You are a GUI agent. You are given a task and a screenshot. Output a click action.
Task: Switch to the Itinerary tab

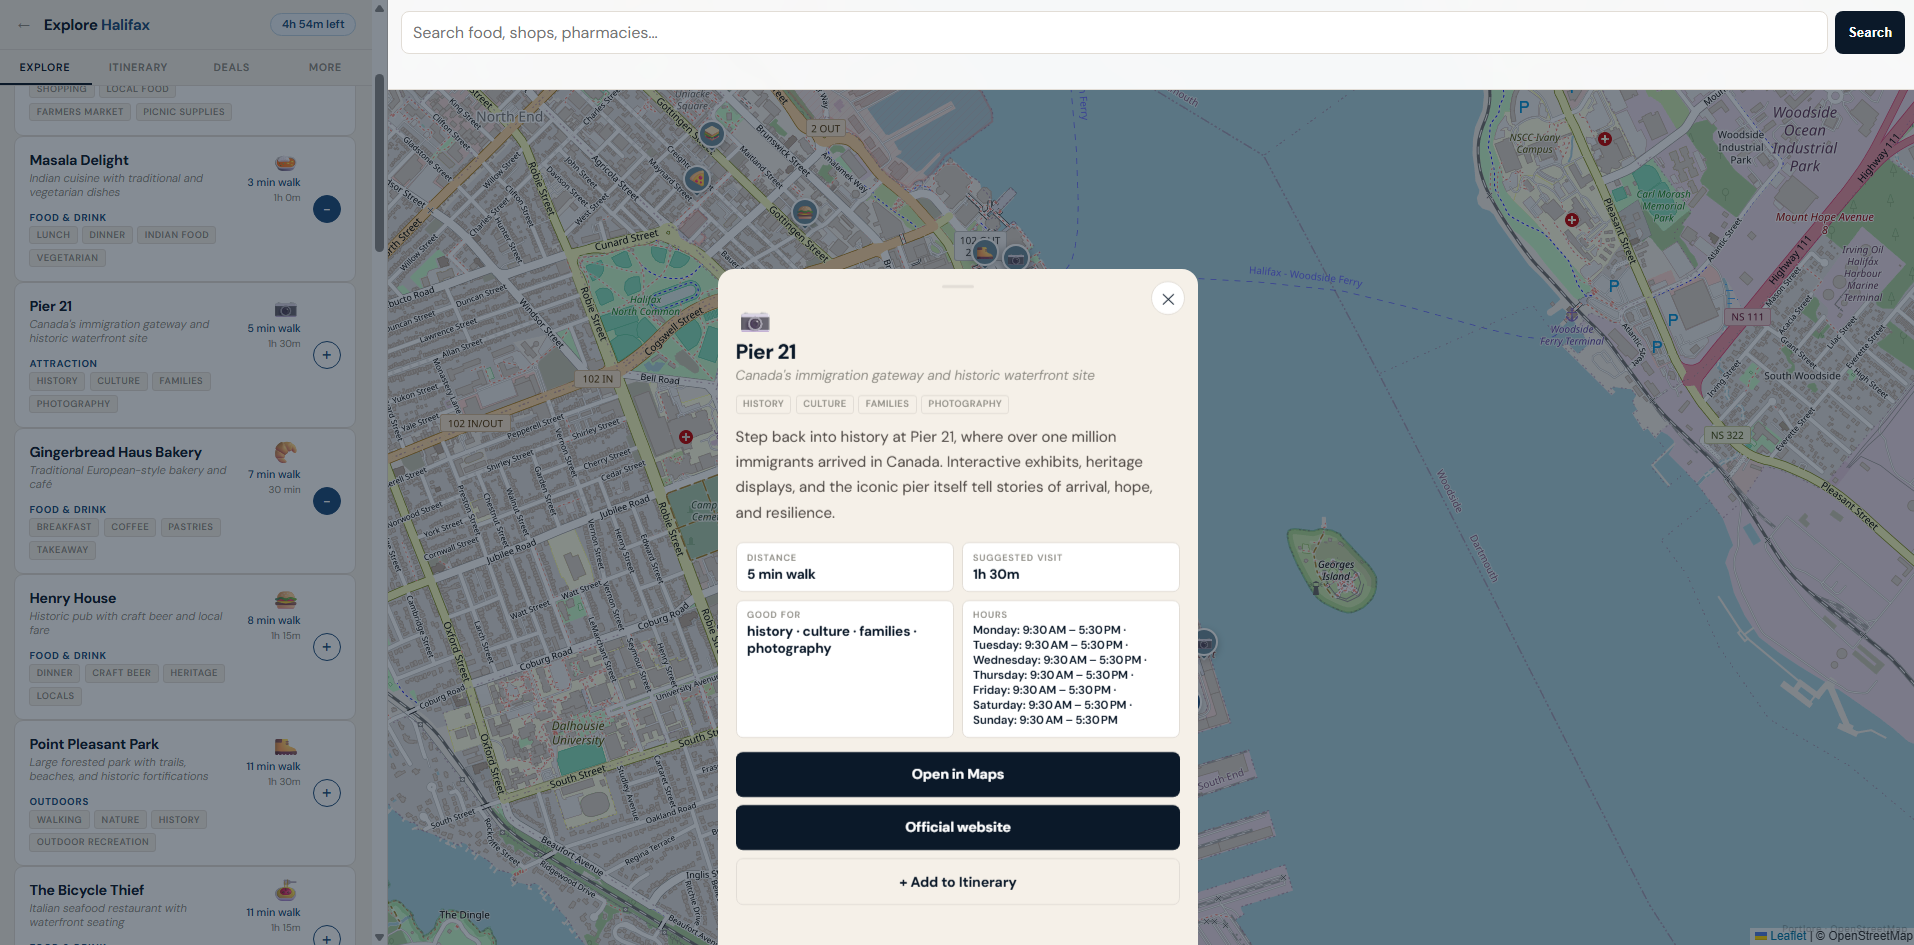pyautogui.click(x=138, y=67)
